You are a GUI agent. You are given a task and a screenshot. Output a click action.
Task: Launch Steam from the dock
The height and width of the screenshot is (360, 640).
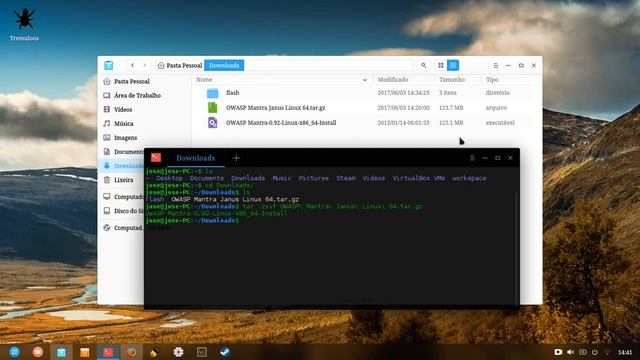[x=225, y=352]
